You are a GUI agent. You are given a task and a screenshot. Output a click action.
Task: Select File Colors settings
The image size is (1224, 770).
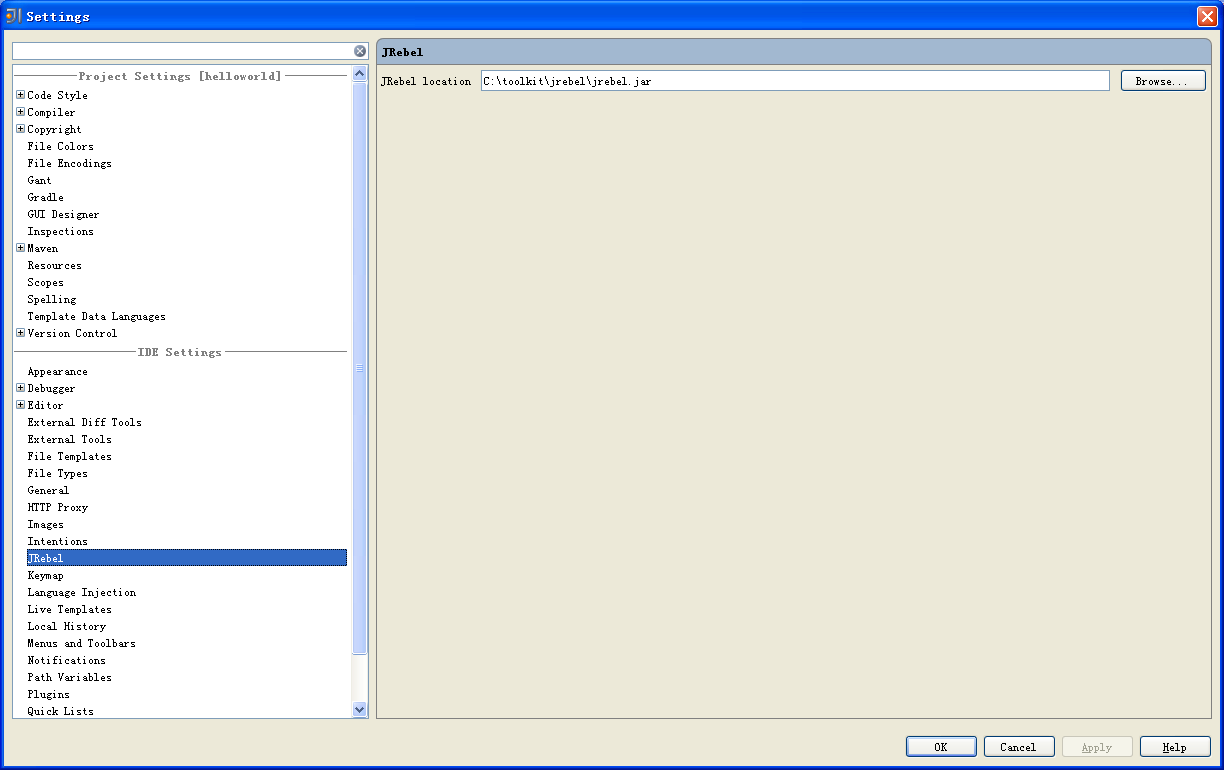click(61, 146)
